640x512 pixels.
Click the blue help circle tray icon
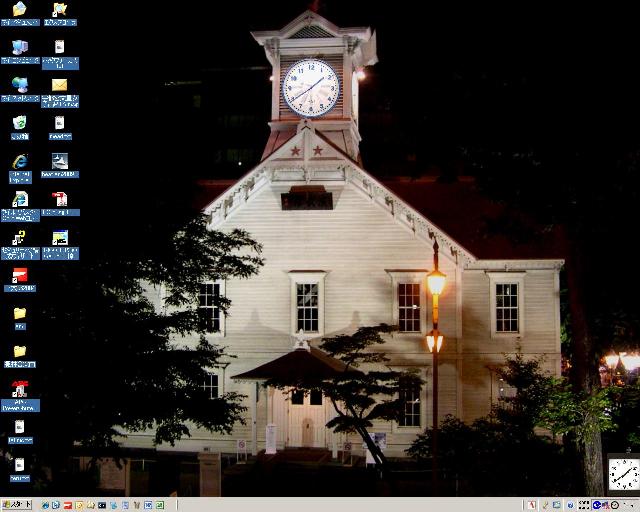pos(571,505)
